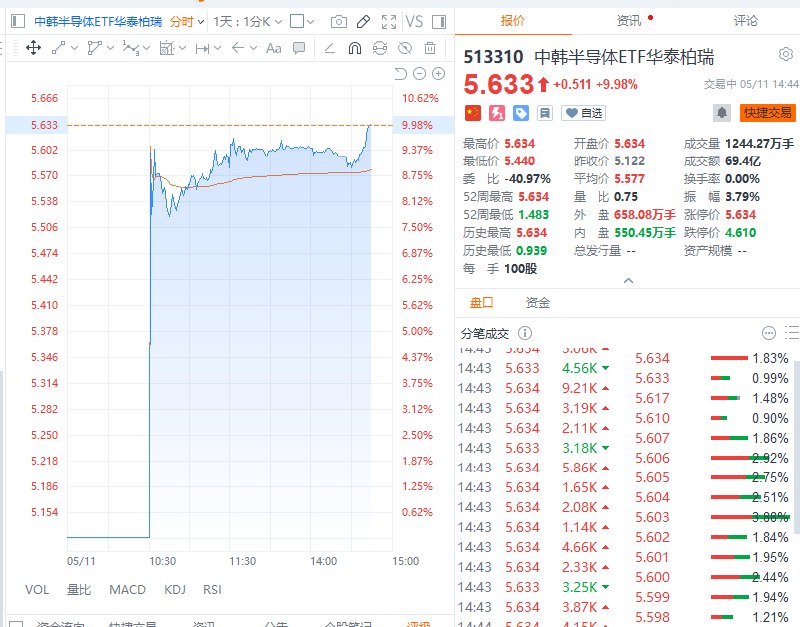Click the sync drawings icon
Screen dimensions: 800x627
(x=380, y=48)
